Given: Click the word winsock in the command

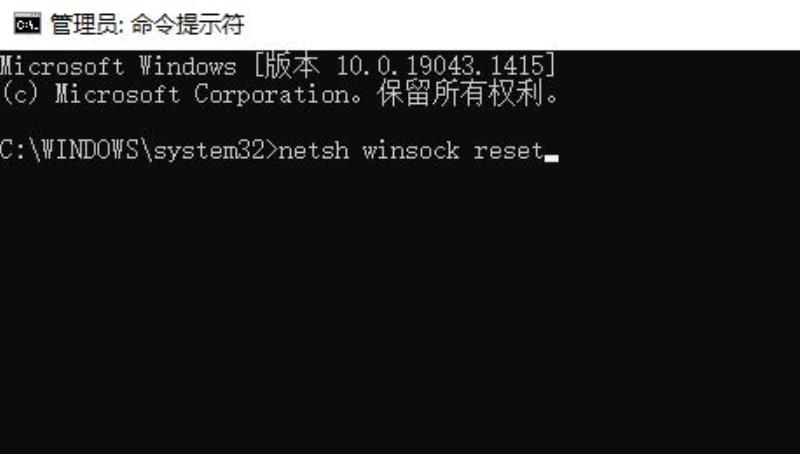Looking at the screenshot, I should (x=411, y=151).
